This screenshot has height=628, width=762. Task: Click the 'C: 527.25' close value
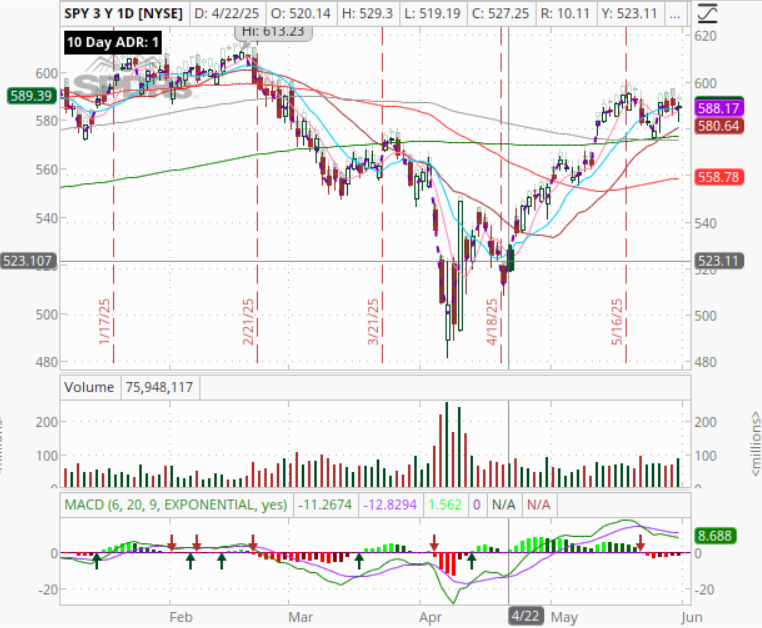(501, 14)
